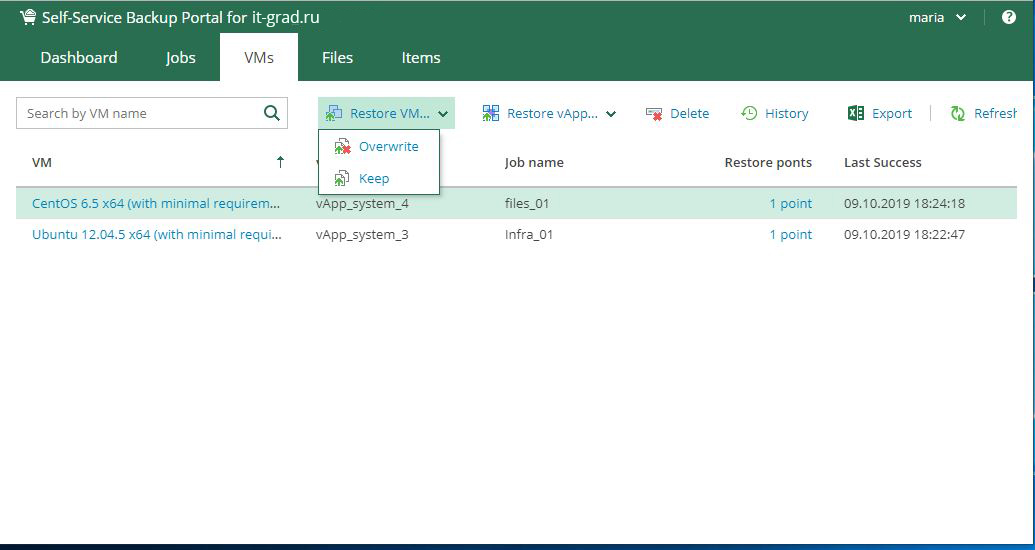Open the maria user account dropdown
Image resolution: width=1035 pixels, height=550 pixels.
click(937, 17)
